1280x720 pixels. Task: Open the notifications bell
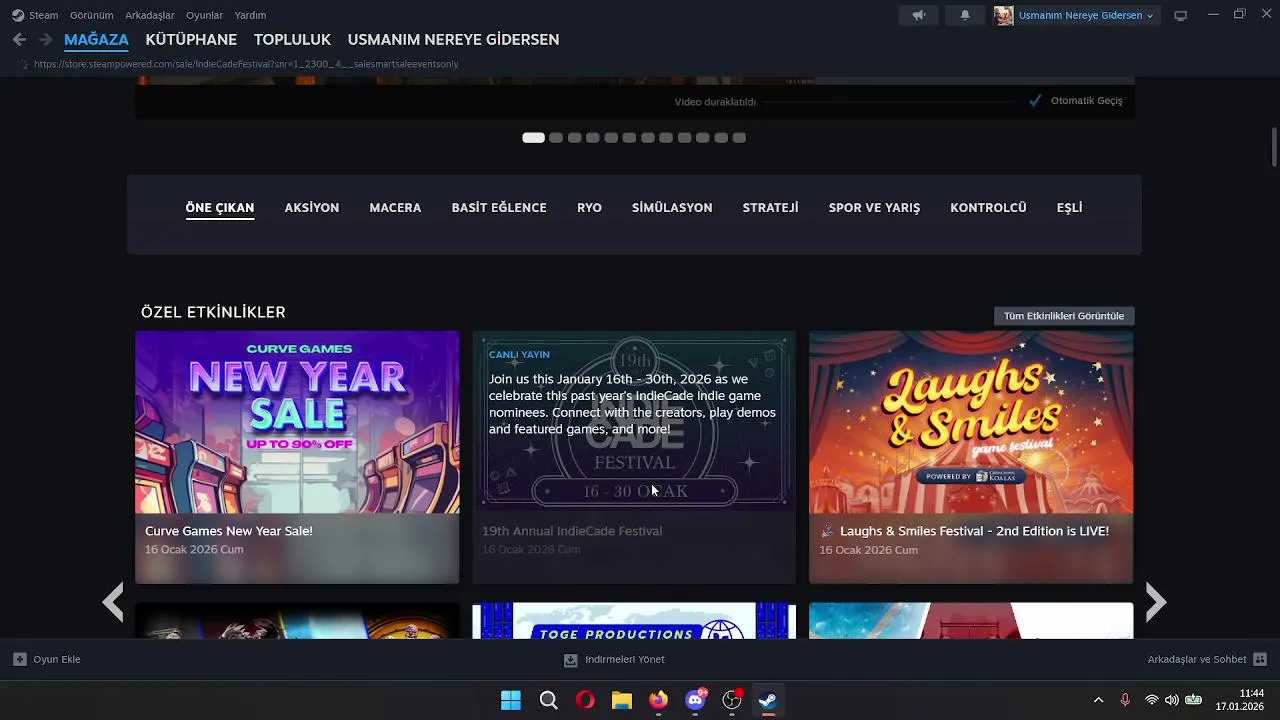[965, 15]
